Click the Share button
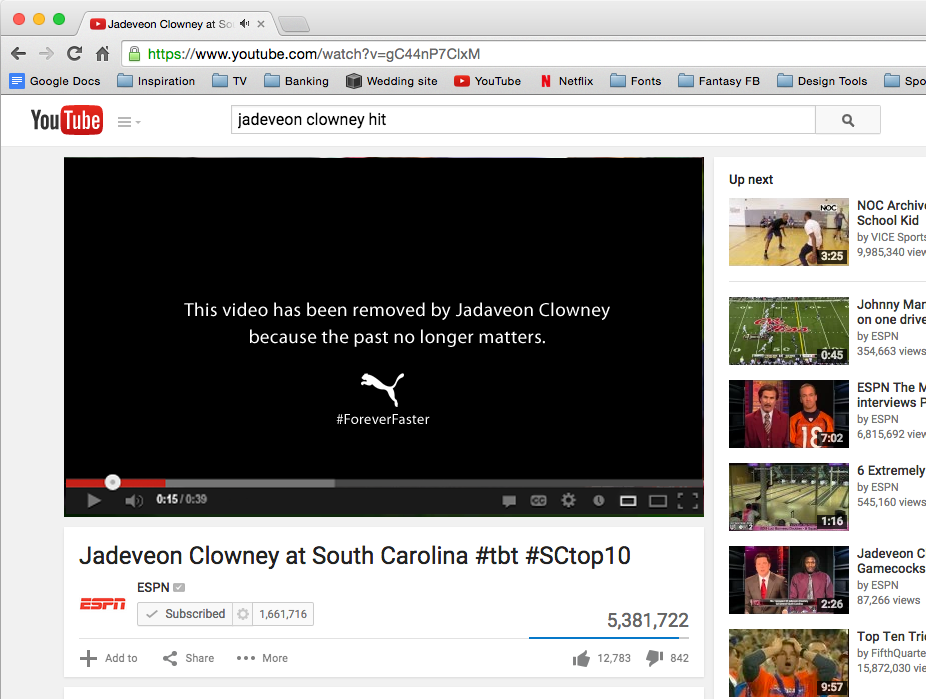 (x=188, y=658)
